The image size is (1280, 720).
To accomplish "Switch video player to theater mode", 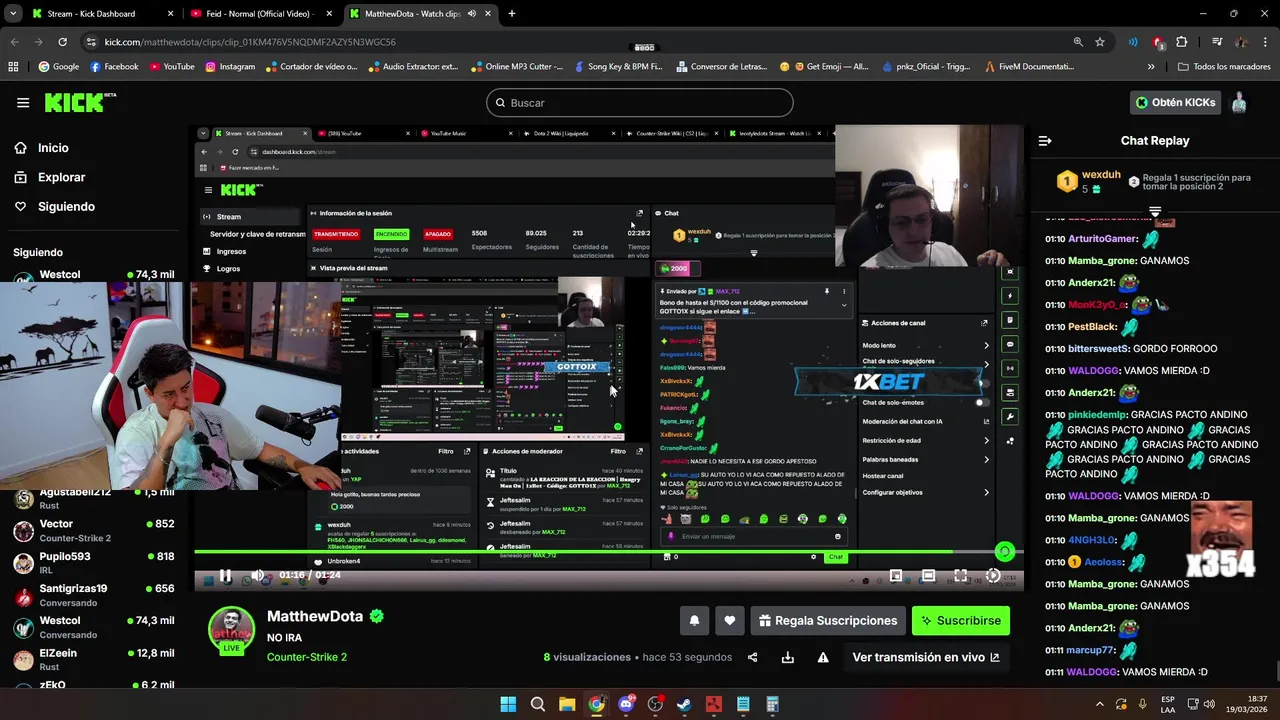I will click(928, 575).
